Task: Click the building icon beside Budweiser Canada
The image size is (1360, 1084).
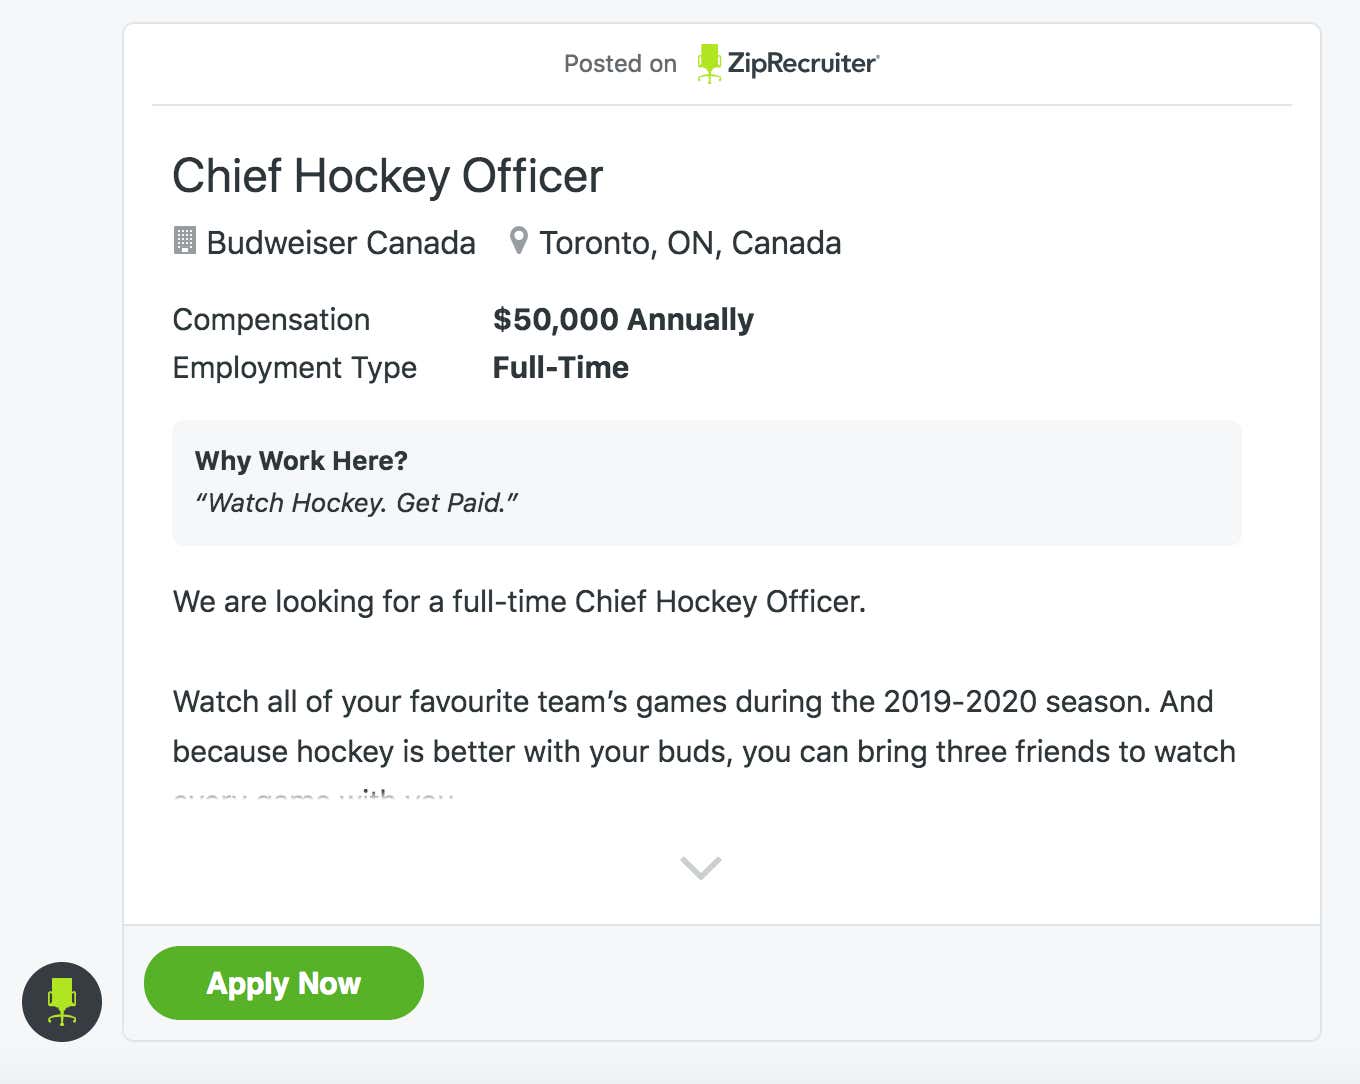Action: [185, 241]
